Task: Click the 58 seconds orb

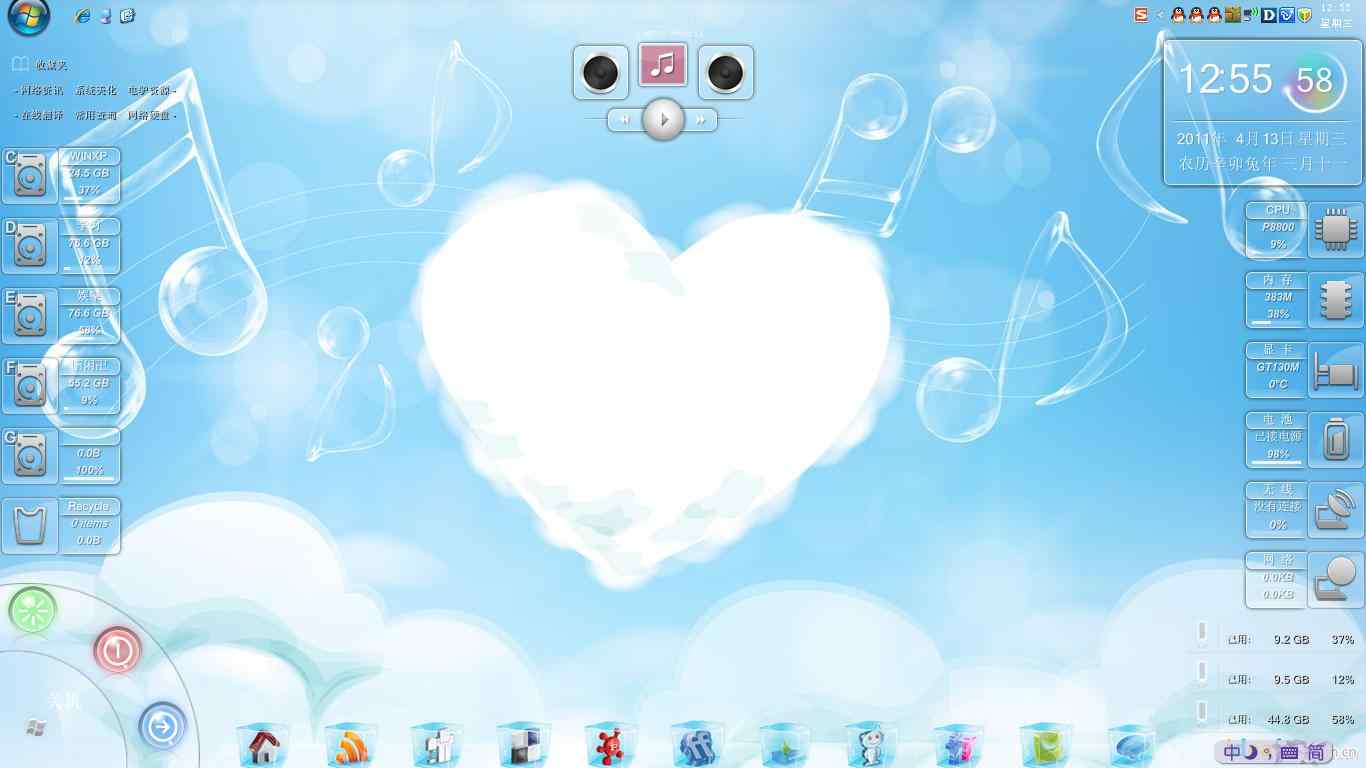Action: (x=1314, y=80)
